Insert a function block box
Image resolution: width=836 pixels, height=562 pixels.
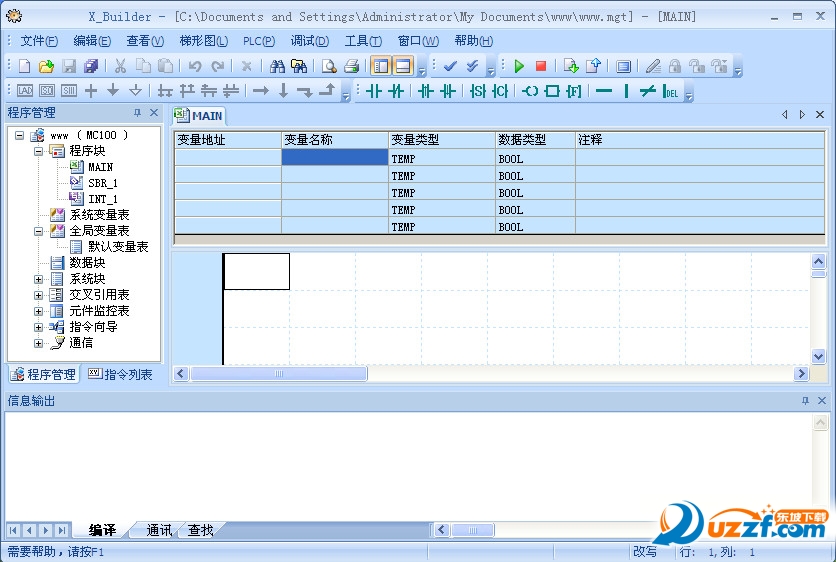click(x=552, y=91)
